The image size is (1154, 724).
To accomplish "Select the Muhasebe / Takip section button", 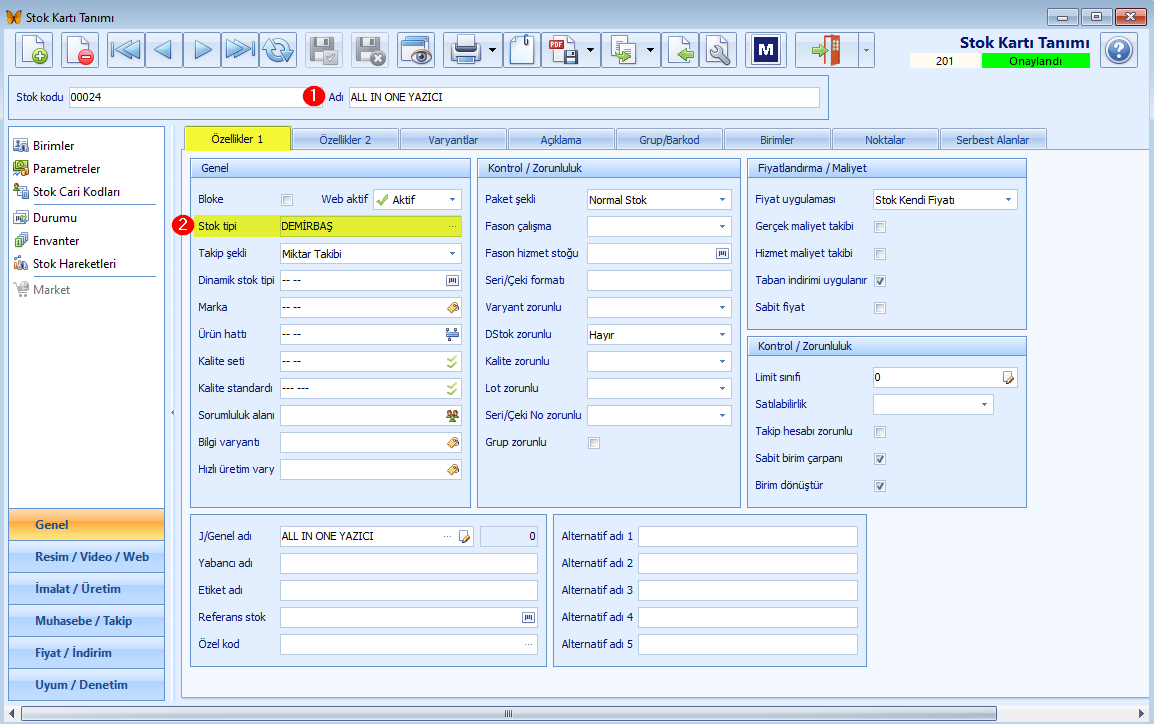I will click(86, 621).
